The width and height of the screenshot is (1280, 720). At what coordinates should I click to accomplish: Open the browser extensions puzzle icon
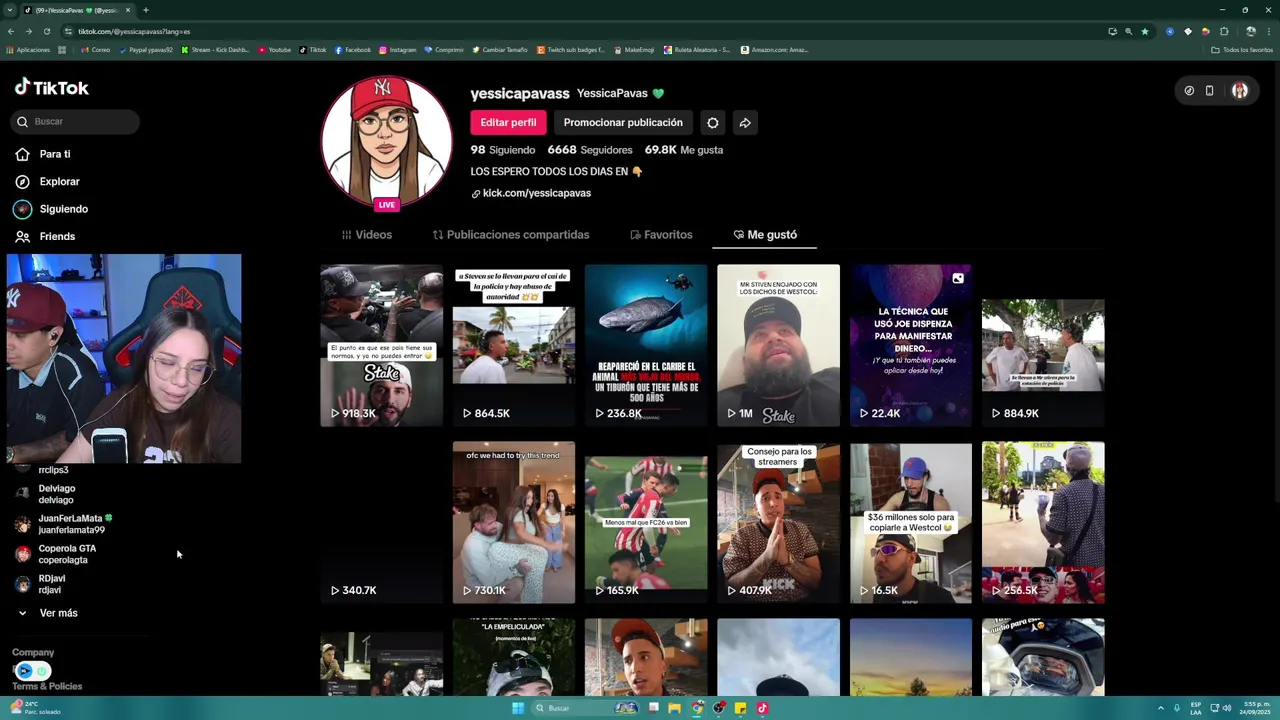point(1224,31)
